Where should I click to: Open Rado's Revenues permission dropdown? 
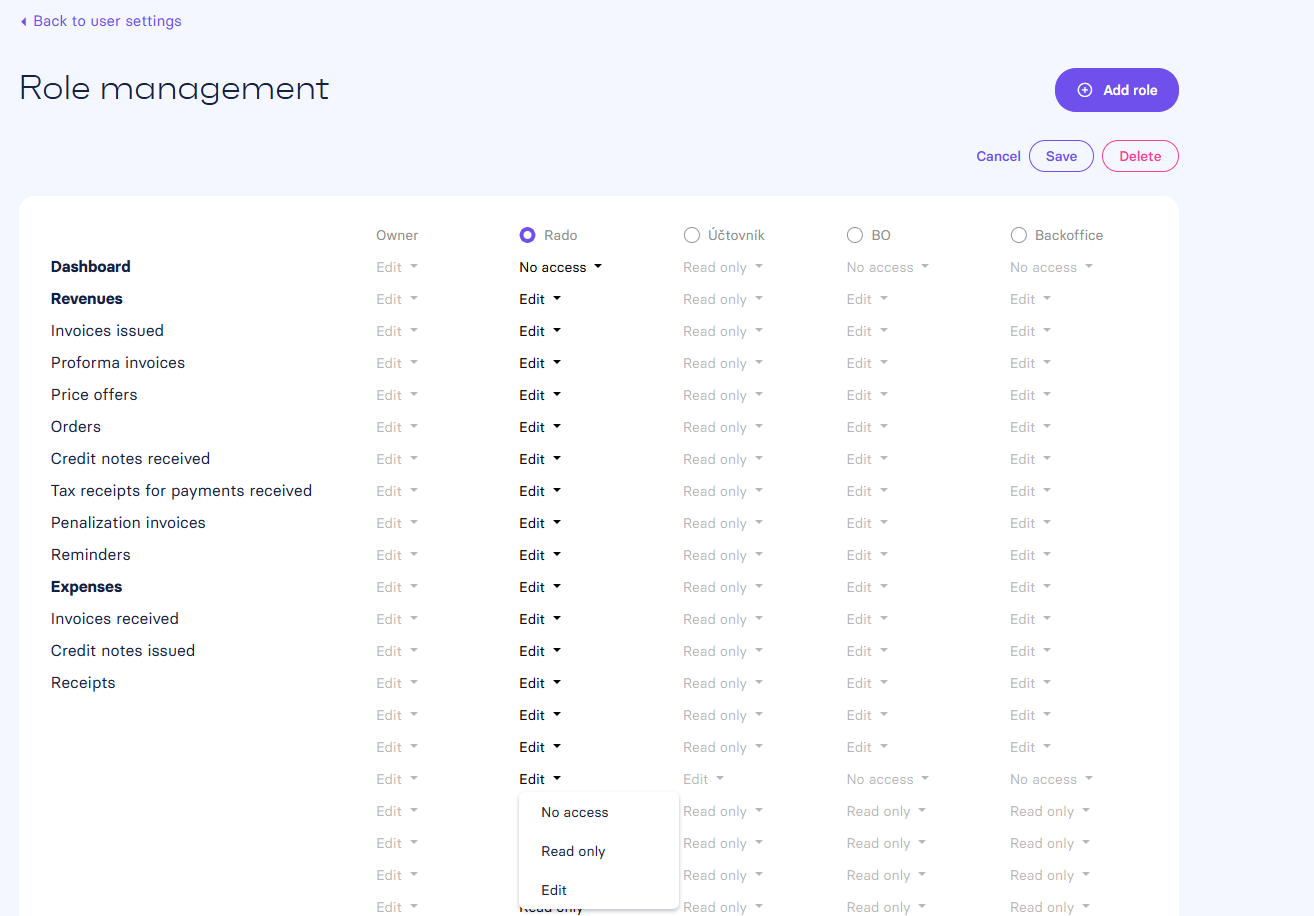point(540,299)
